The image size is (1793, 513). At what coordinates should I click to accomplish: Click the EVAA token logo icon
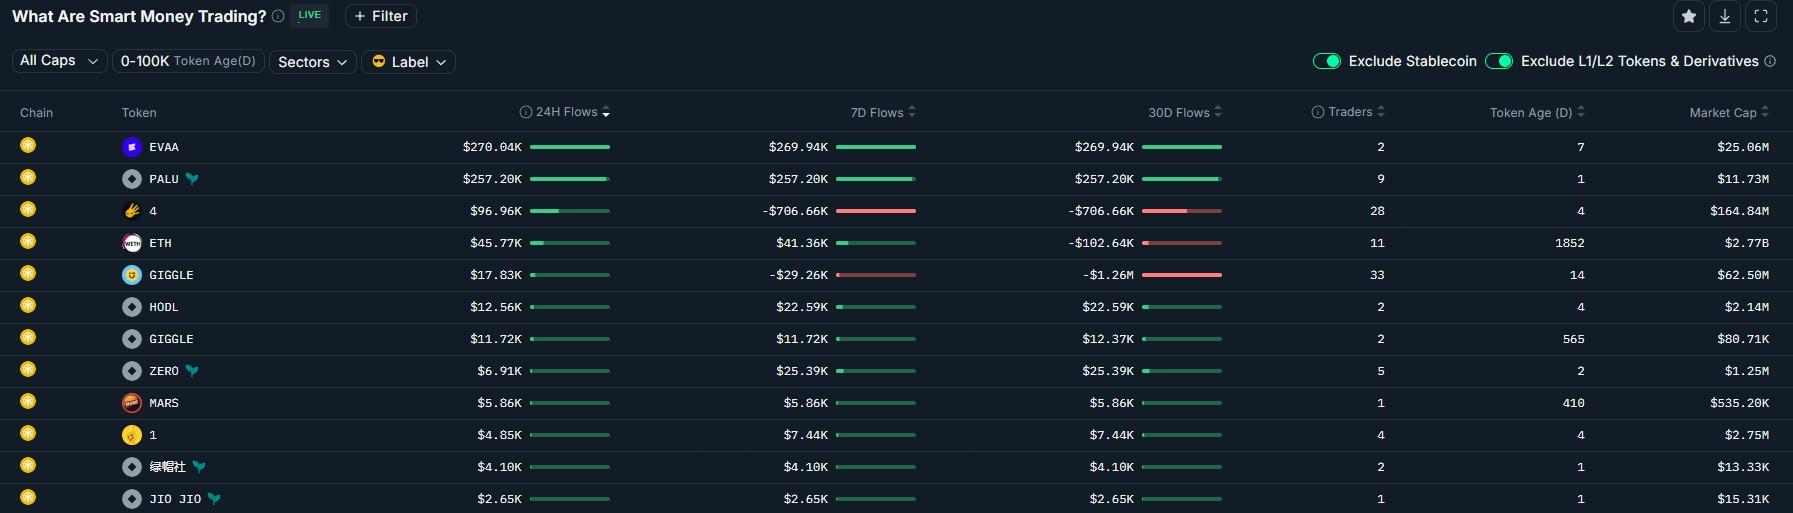(x=132, y=147)
